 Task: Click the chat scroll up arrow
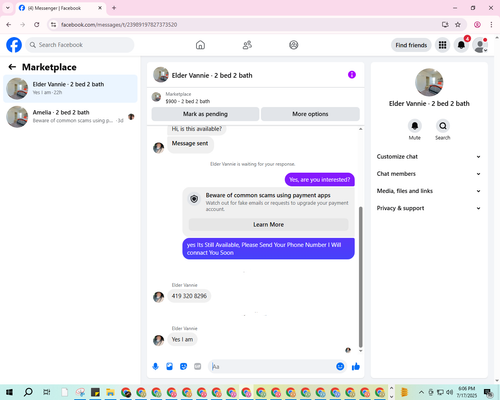(360, 129)
